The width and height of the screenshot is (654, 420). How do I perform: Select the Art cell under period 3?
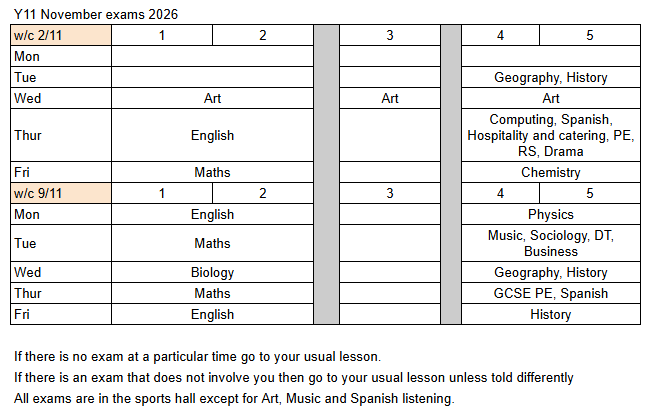pos(390,98)
